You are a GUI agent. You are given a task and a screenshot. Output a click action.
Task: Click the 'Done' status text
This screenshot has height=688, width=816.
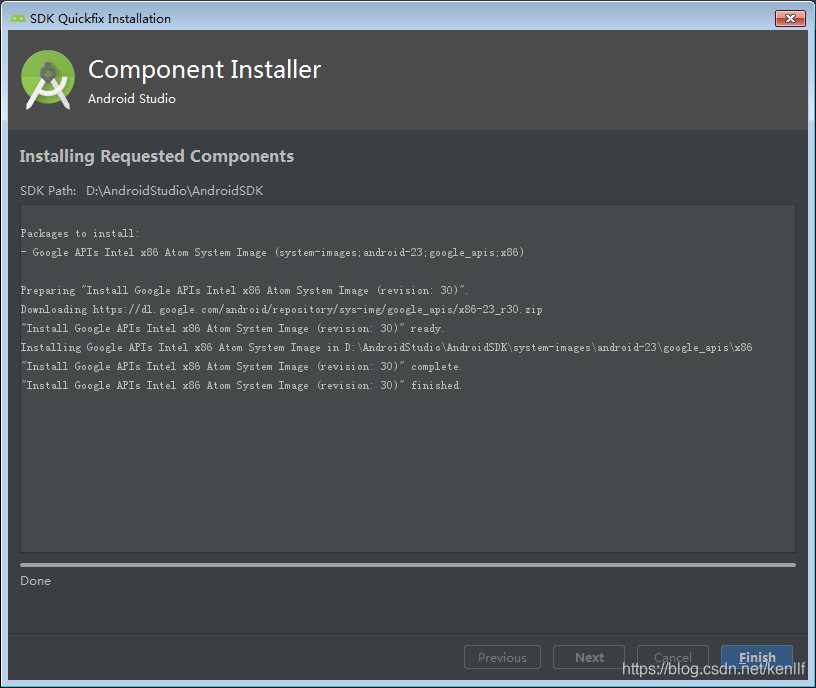click(35, 581)
